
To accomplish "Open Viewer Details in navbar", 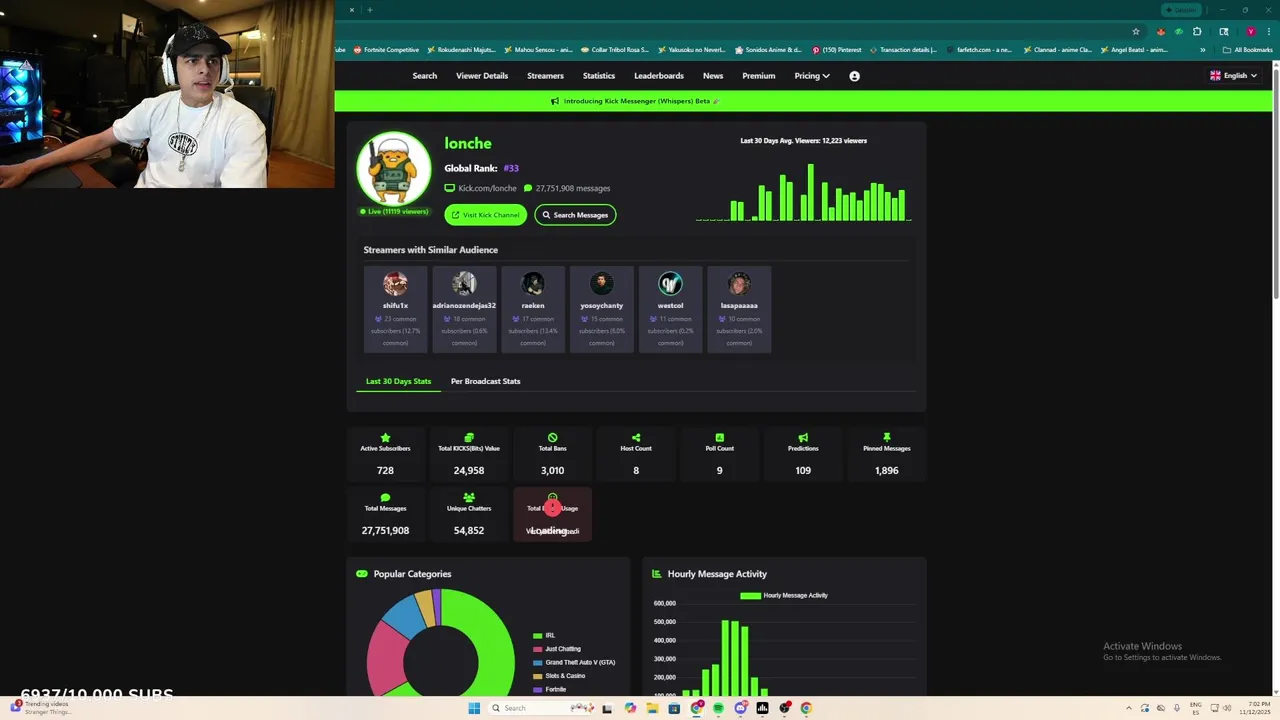I will (x=482, y=76).
